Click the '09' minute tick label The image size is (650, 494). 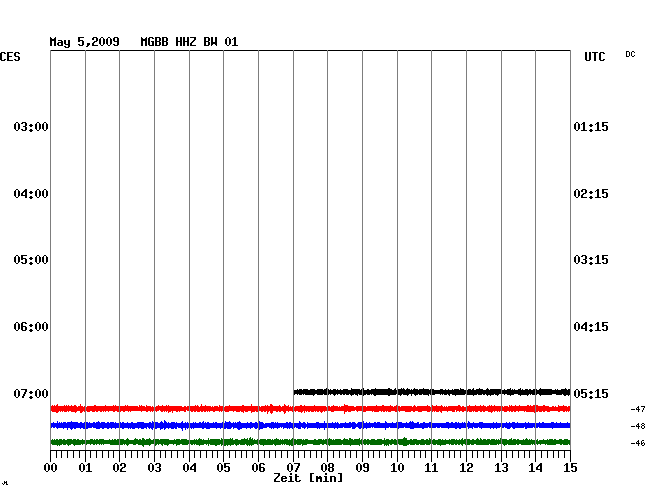(x=362, y=468)
